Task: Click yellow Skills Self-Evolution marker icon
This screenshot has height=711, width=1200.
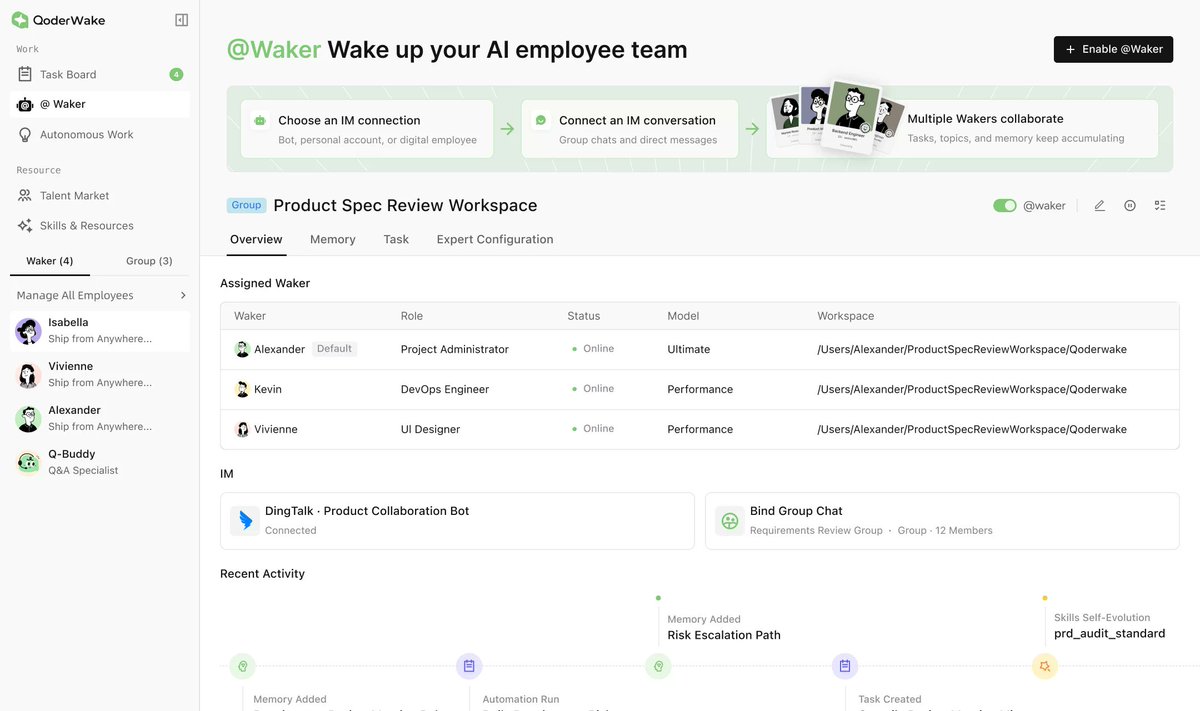Action: click(1044, 666)
